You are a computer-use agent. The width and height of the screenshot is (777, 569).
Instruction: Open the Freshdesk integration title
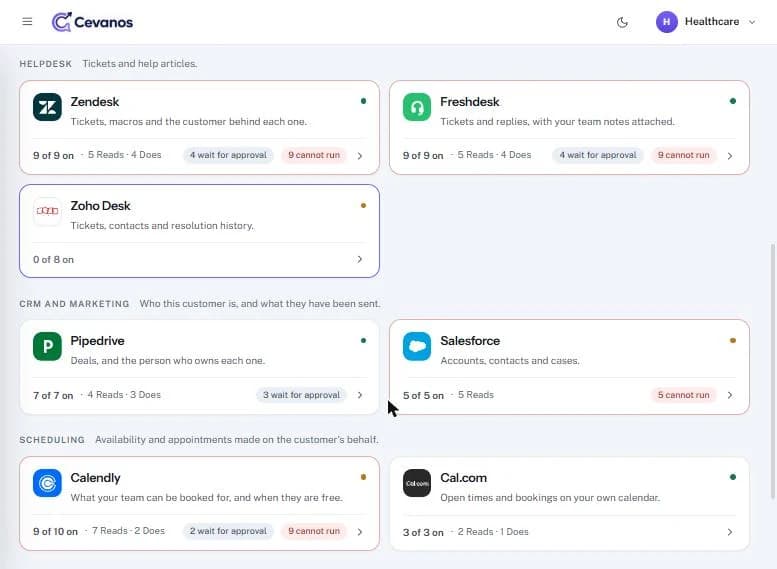tap(470, 102)
